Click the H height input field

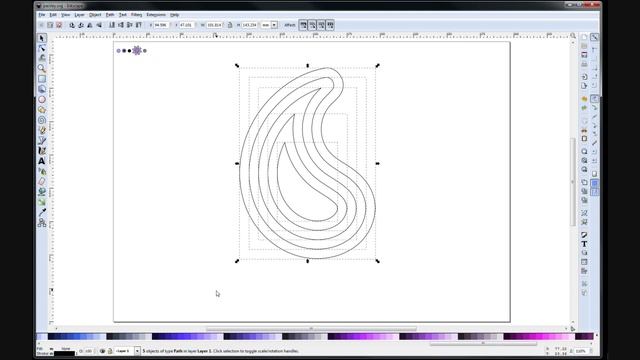pos(249,25)
